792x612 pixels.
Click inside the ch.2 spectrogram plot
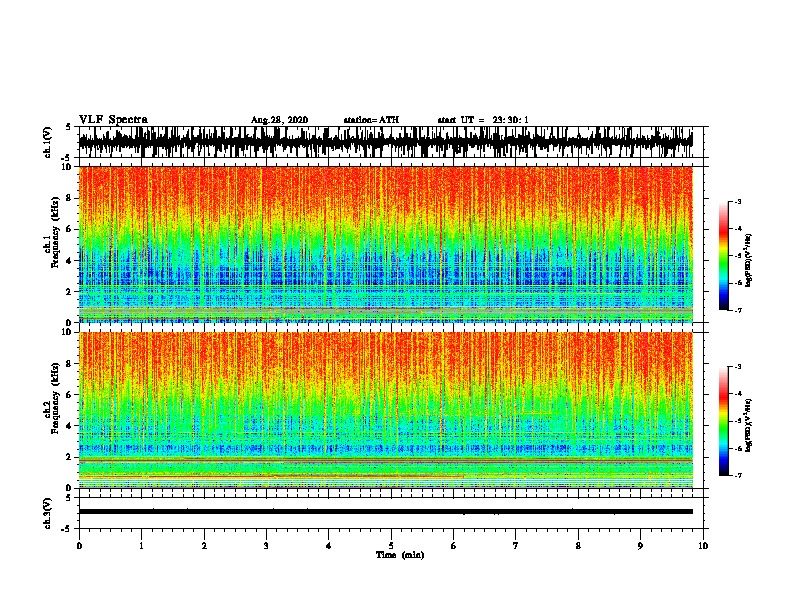pos(385,410)
